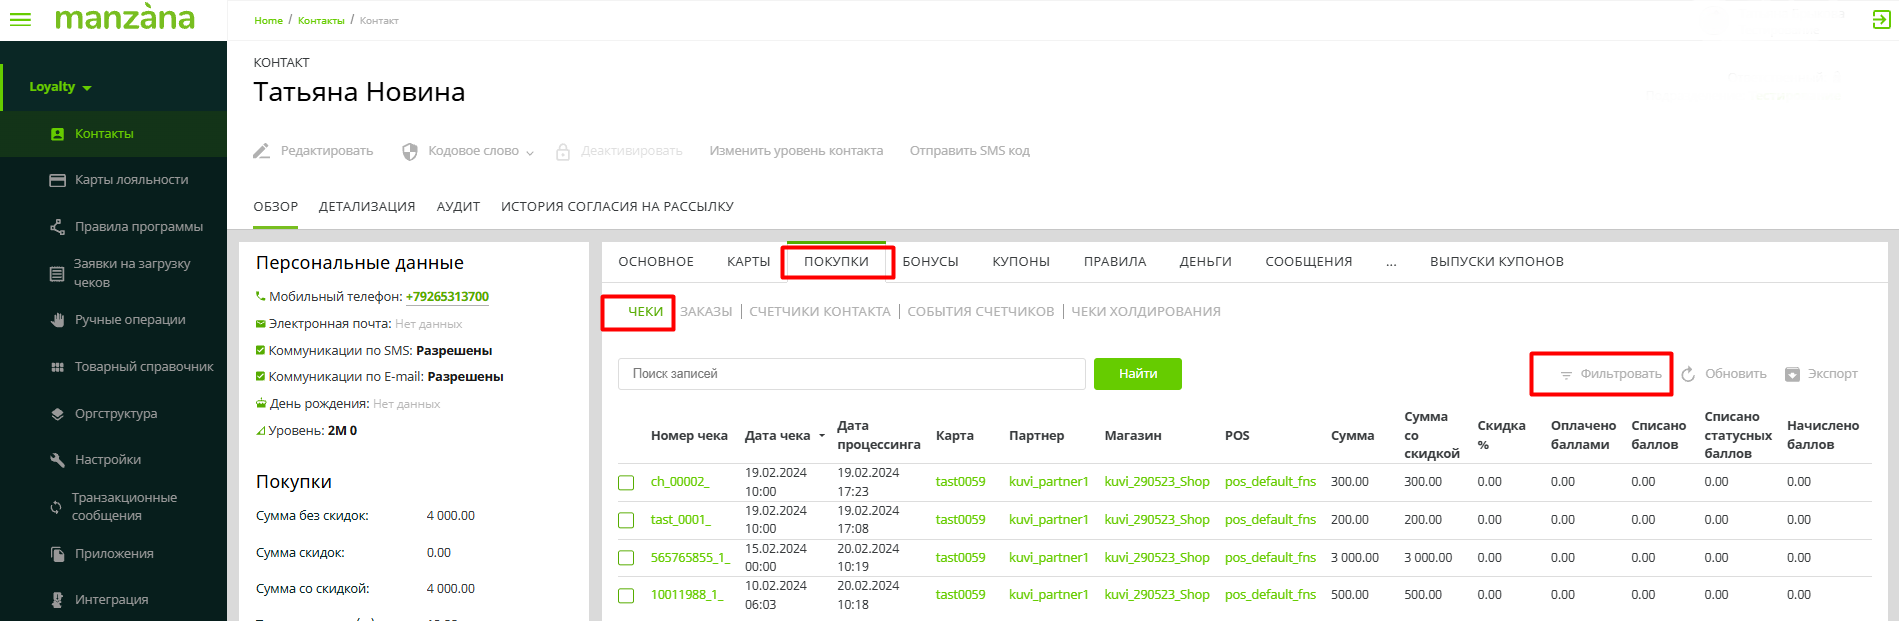Select checkbox for receipt ch_00002_

tap(626, 483)
